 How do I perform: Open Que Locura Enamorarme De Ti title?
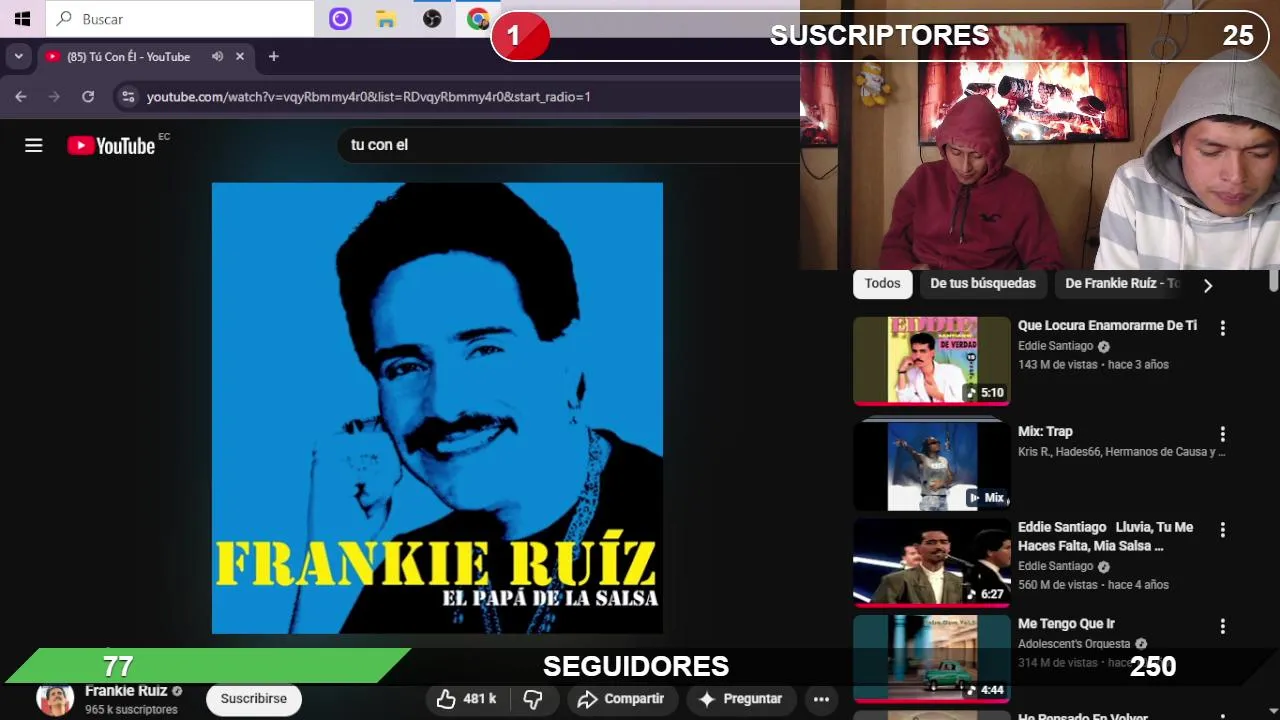(x=1107, y=326)
